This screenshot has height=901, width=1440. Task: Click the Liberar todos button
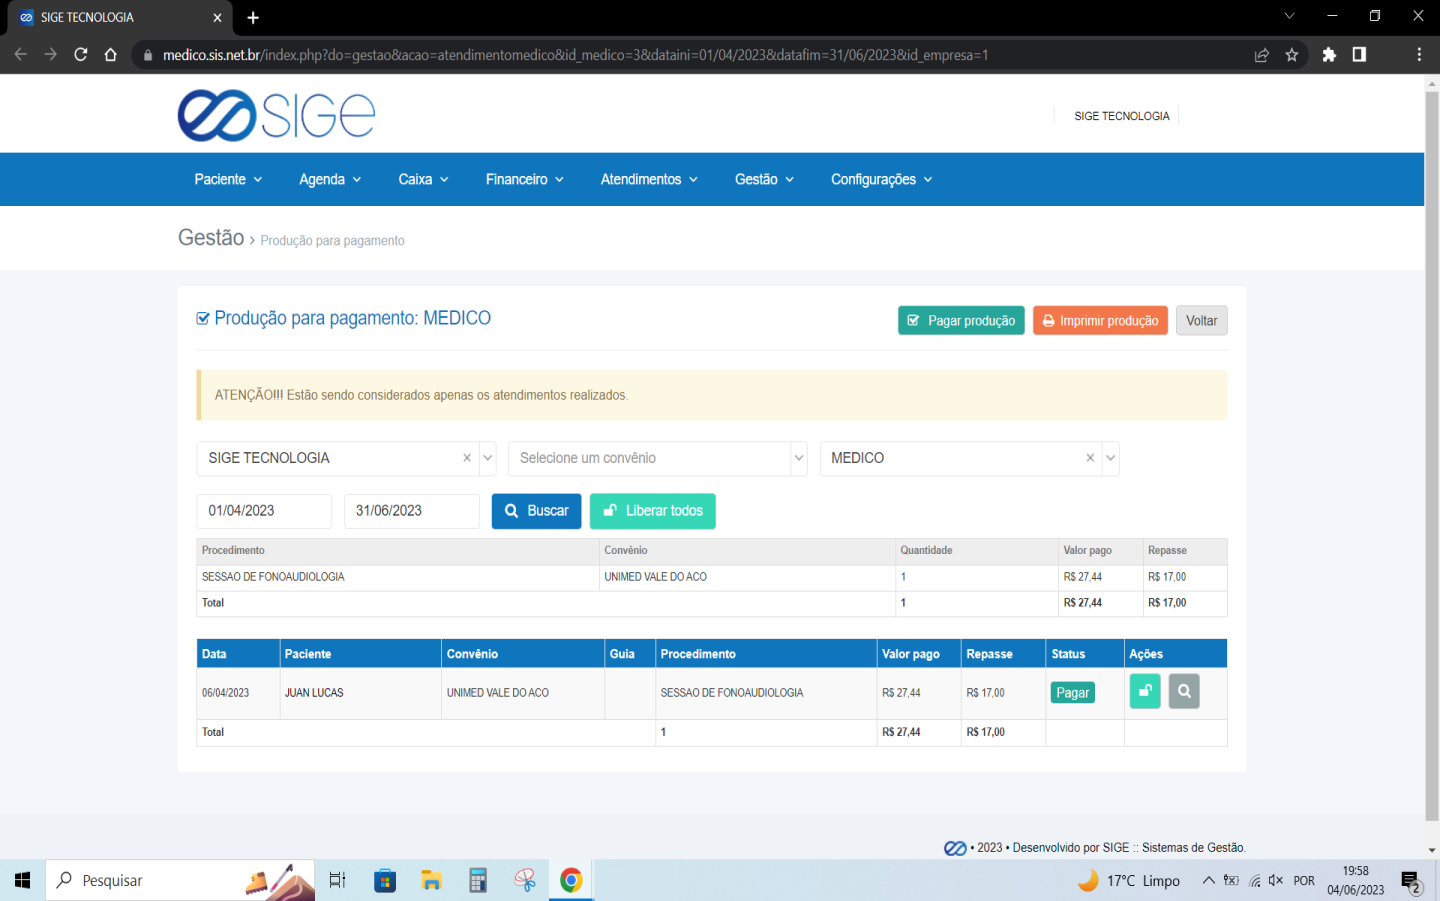coord(652,511)
